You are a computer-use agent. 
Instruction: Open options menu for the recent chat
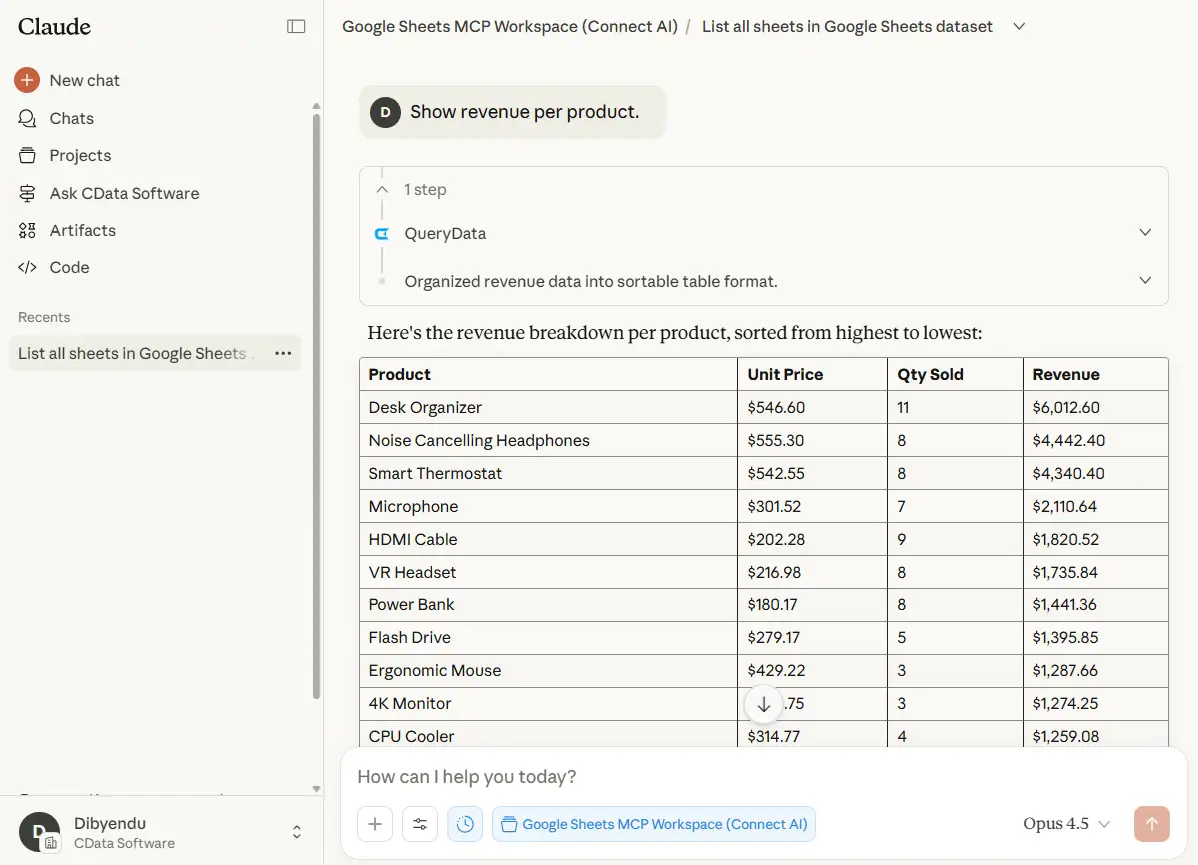[283, 353]
